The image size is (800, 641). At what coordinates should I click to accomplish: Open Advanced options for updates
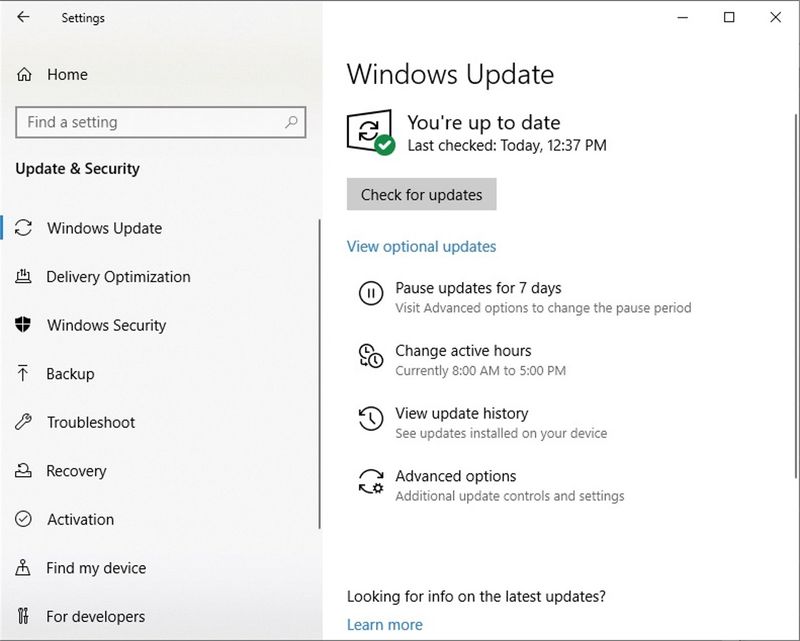point(456,476)
